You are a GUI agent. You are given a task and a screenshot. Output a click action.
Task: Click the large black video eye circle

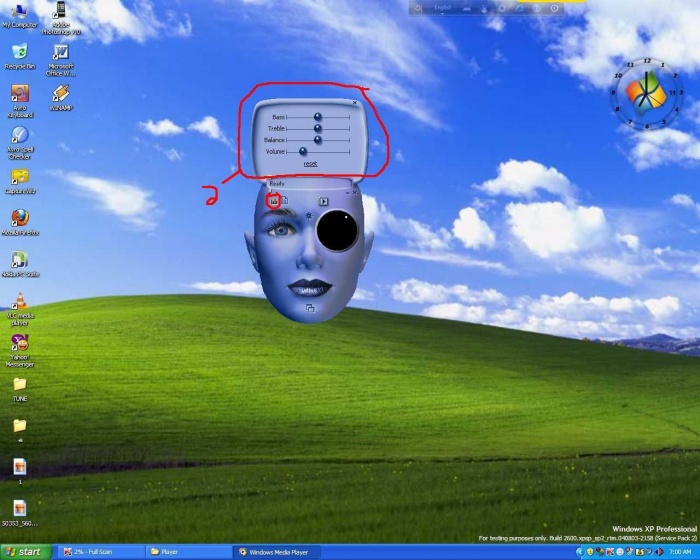[337, 230]
